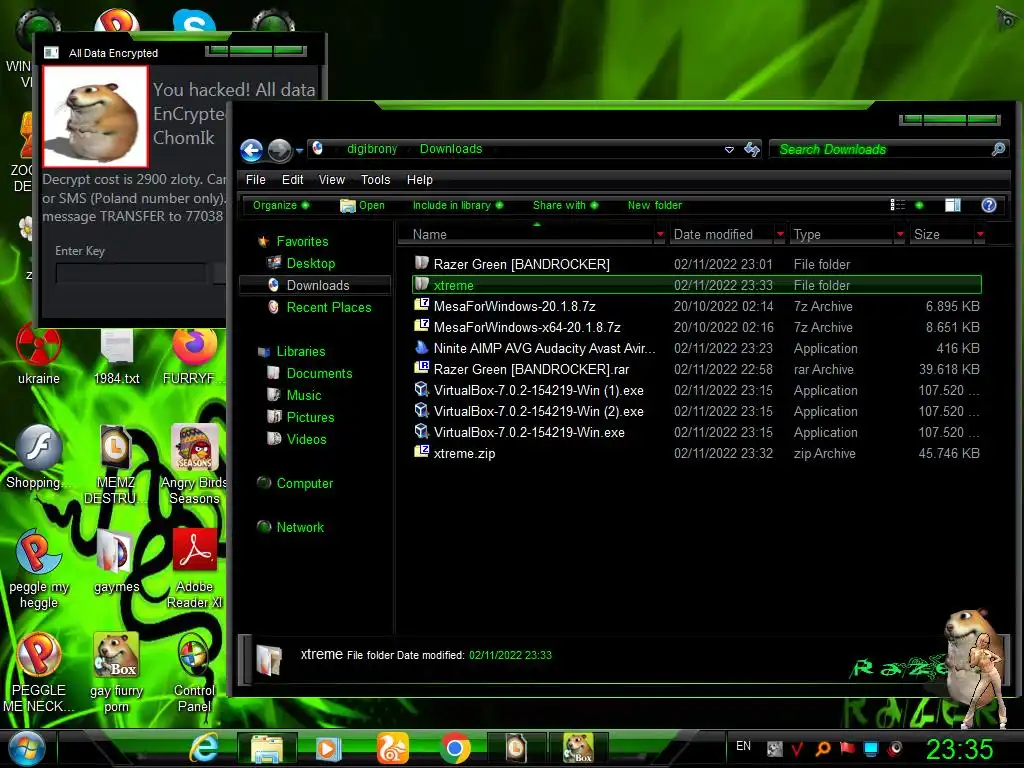
Task: Click the EN language indicator in tray
Action: (743, 746)
